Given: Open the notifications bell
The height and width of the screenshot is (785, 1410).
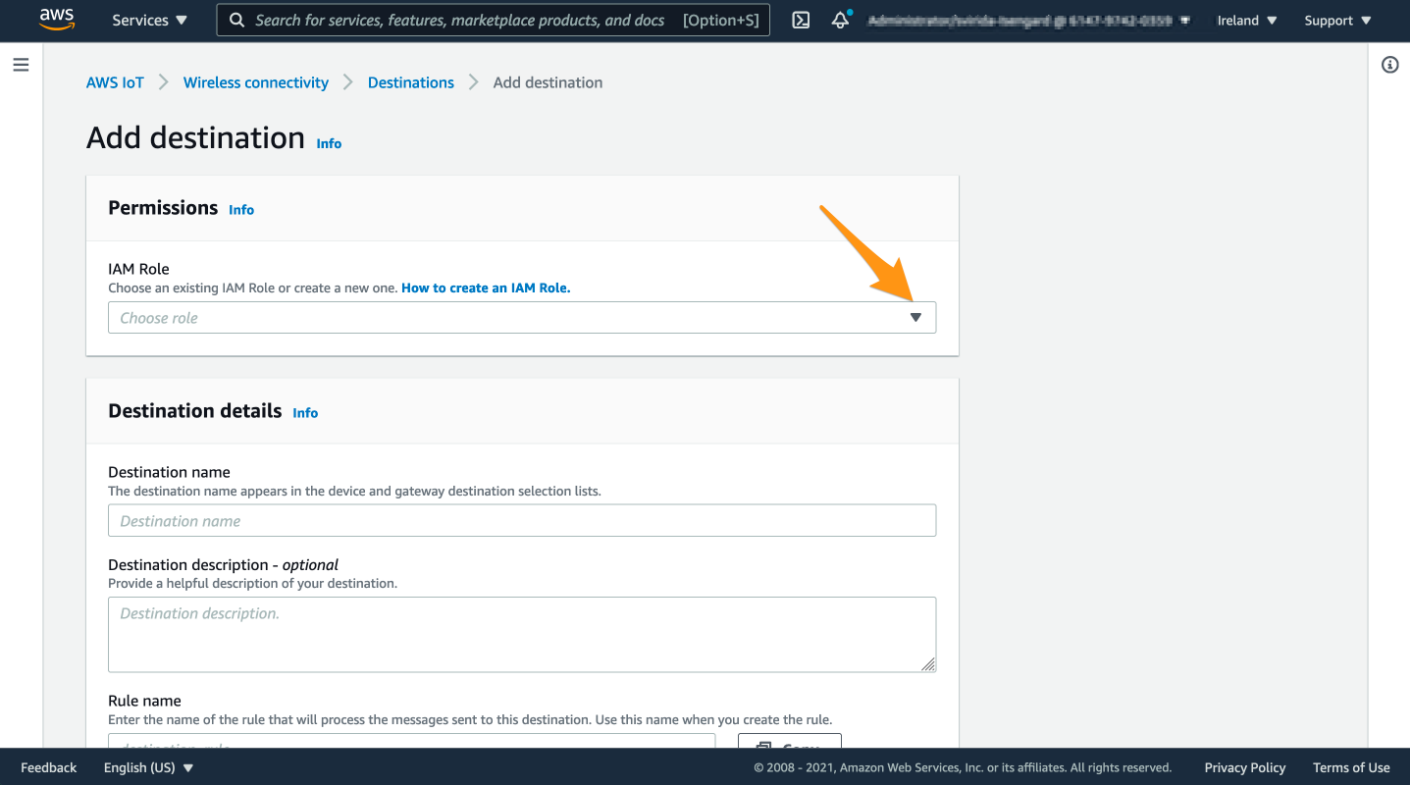Looking at the screenshot, I should pos(841,20).
